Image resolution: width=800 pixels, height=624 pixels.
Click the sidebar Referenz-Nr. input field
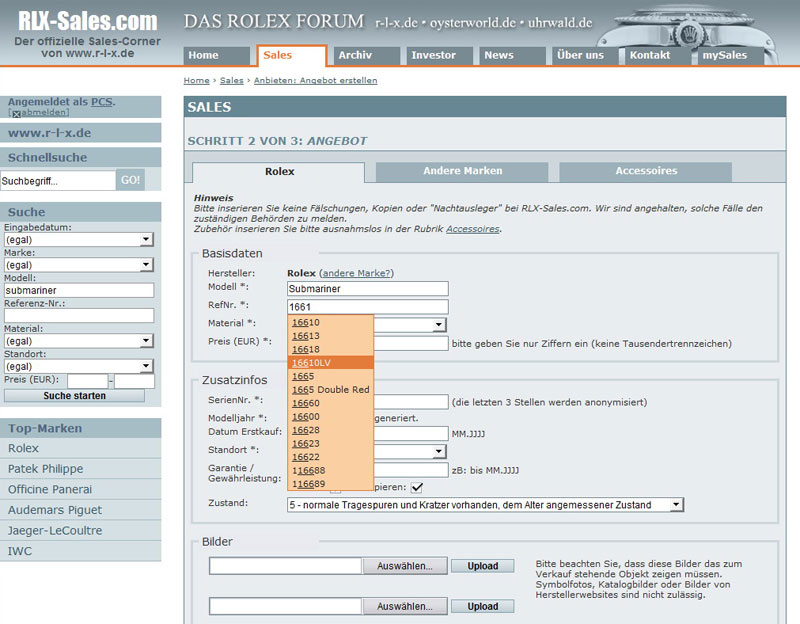[x=79, y=315]
